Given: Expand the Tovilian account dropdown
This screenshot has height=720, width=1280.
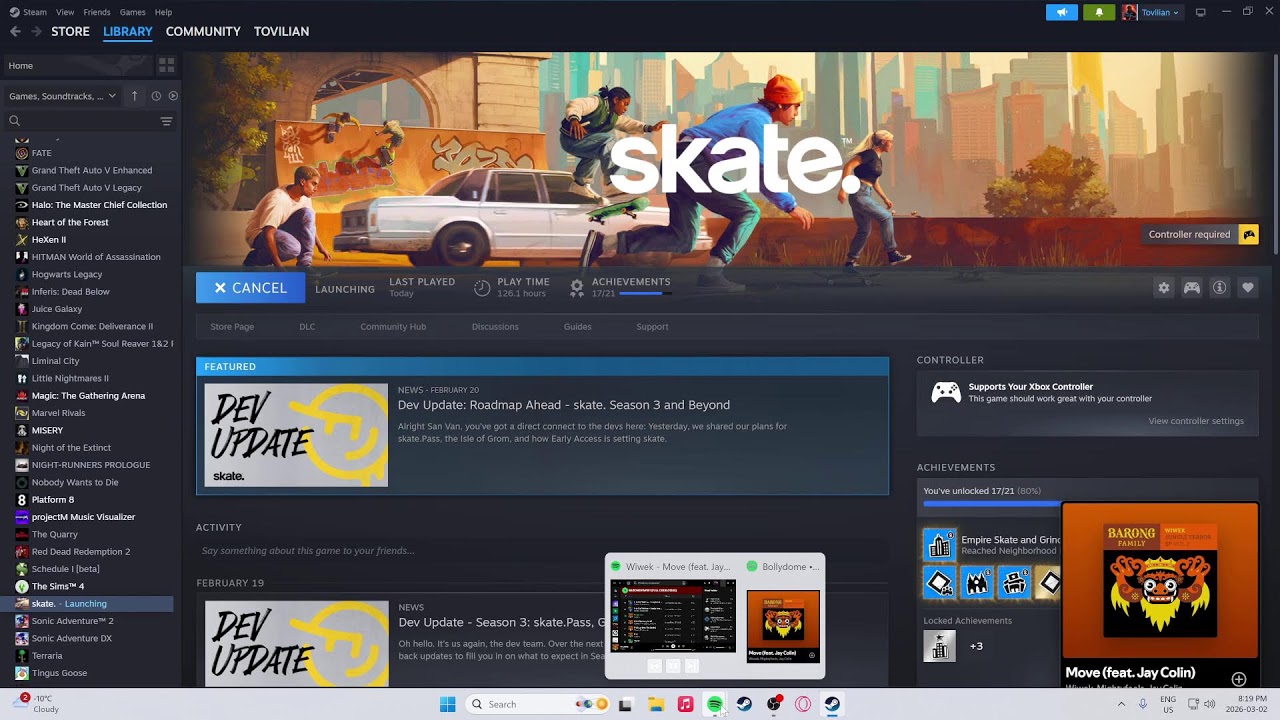Looking at the screenshot, I should point(1151,12).
